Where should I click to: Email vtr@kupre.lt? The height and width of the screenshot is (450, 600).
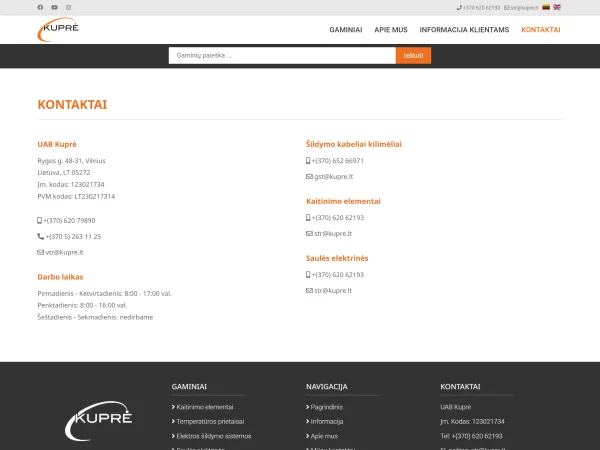(x=60, y=252)
